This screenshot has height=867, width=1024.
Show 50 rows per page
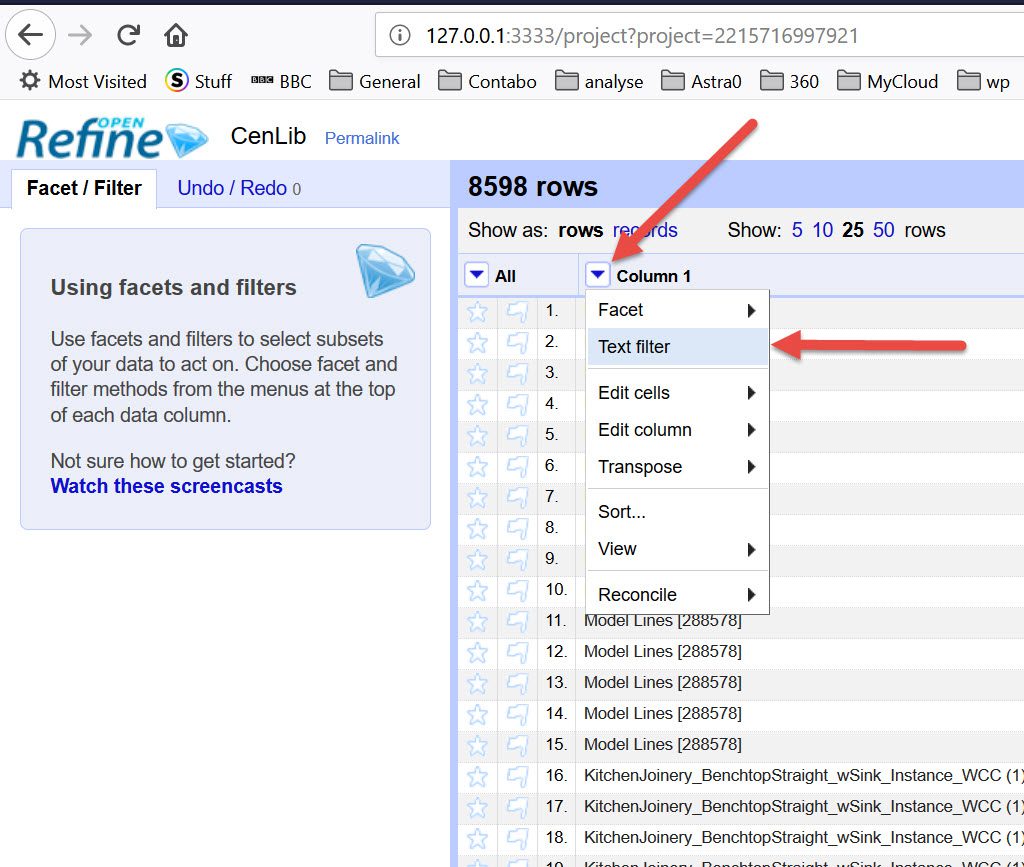[x=883, y=230]
